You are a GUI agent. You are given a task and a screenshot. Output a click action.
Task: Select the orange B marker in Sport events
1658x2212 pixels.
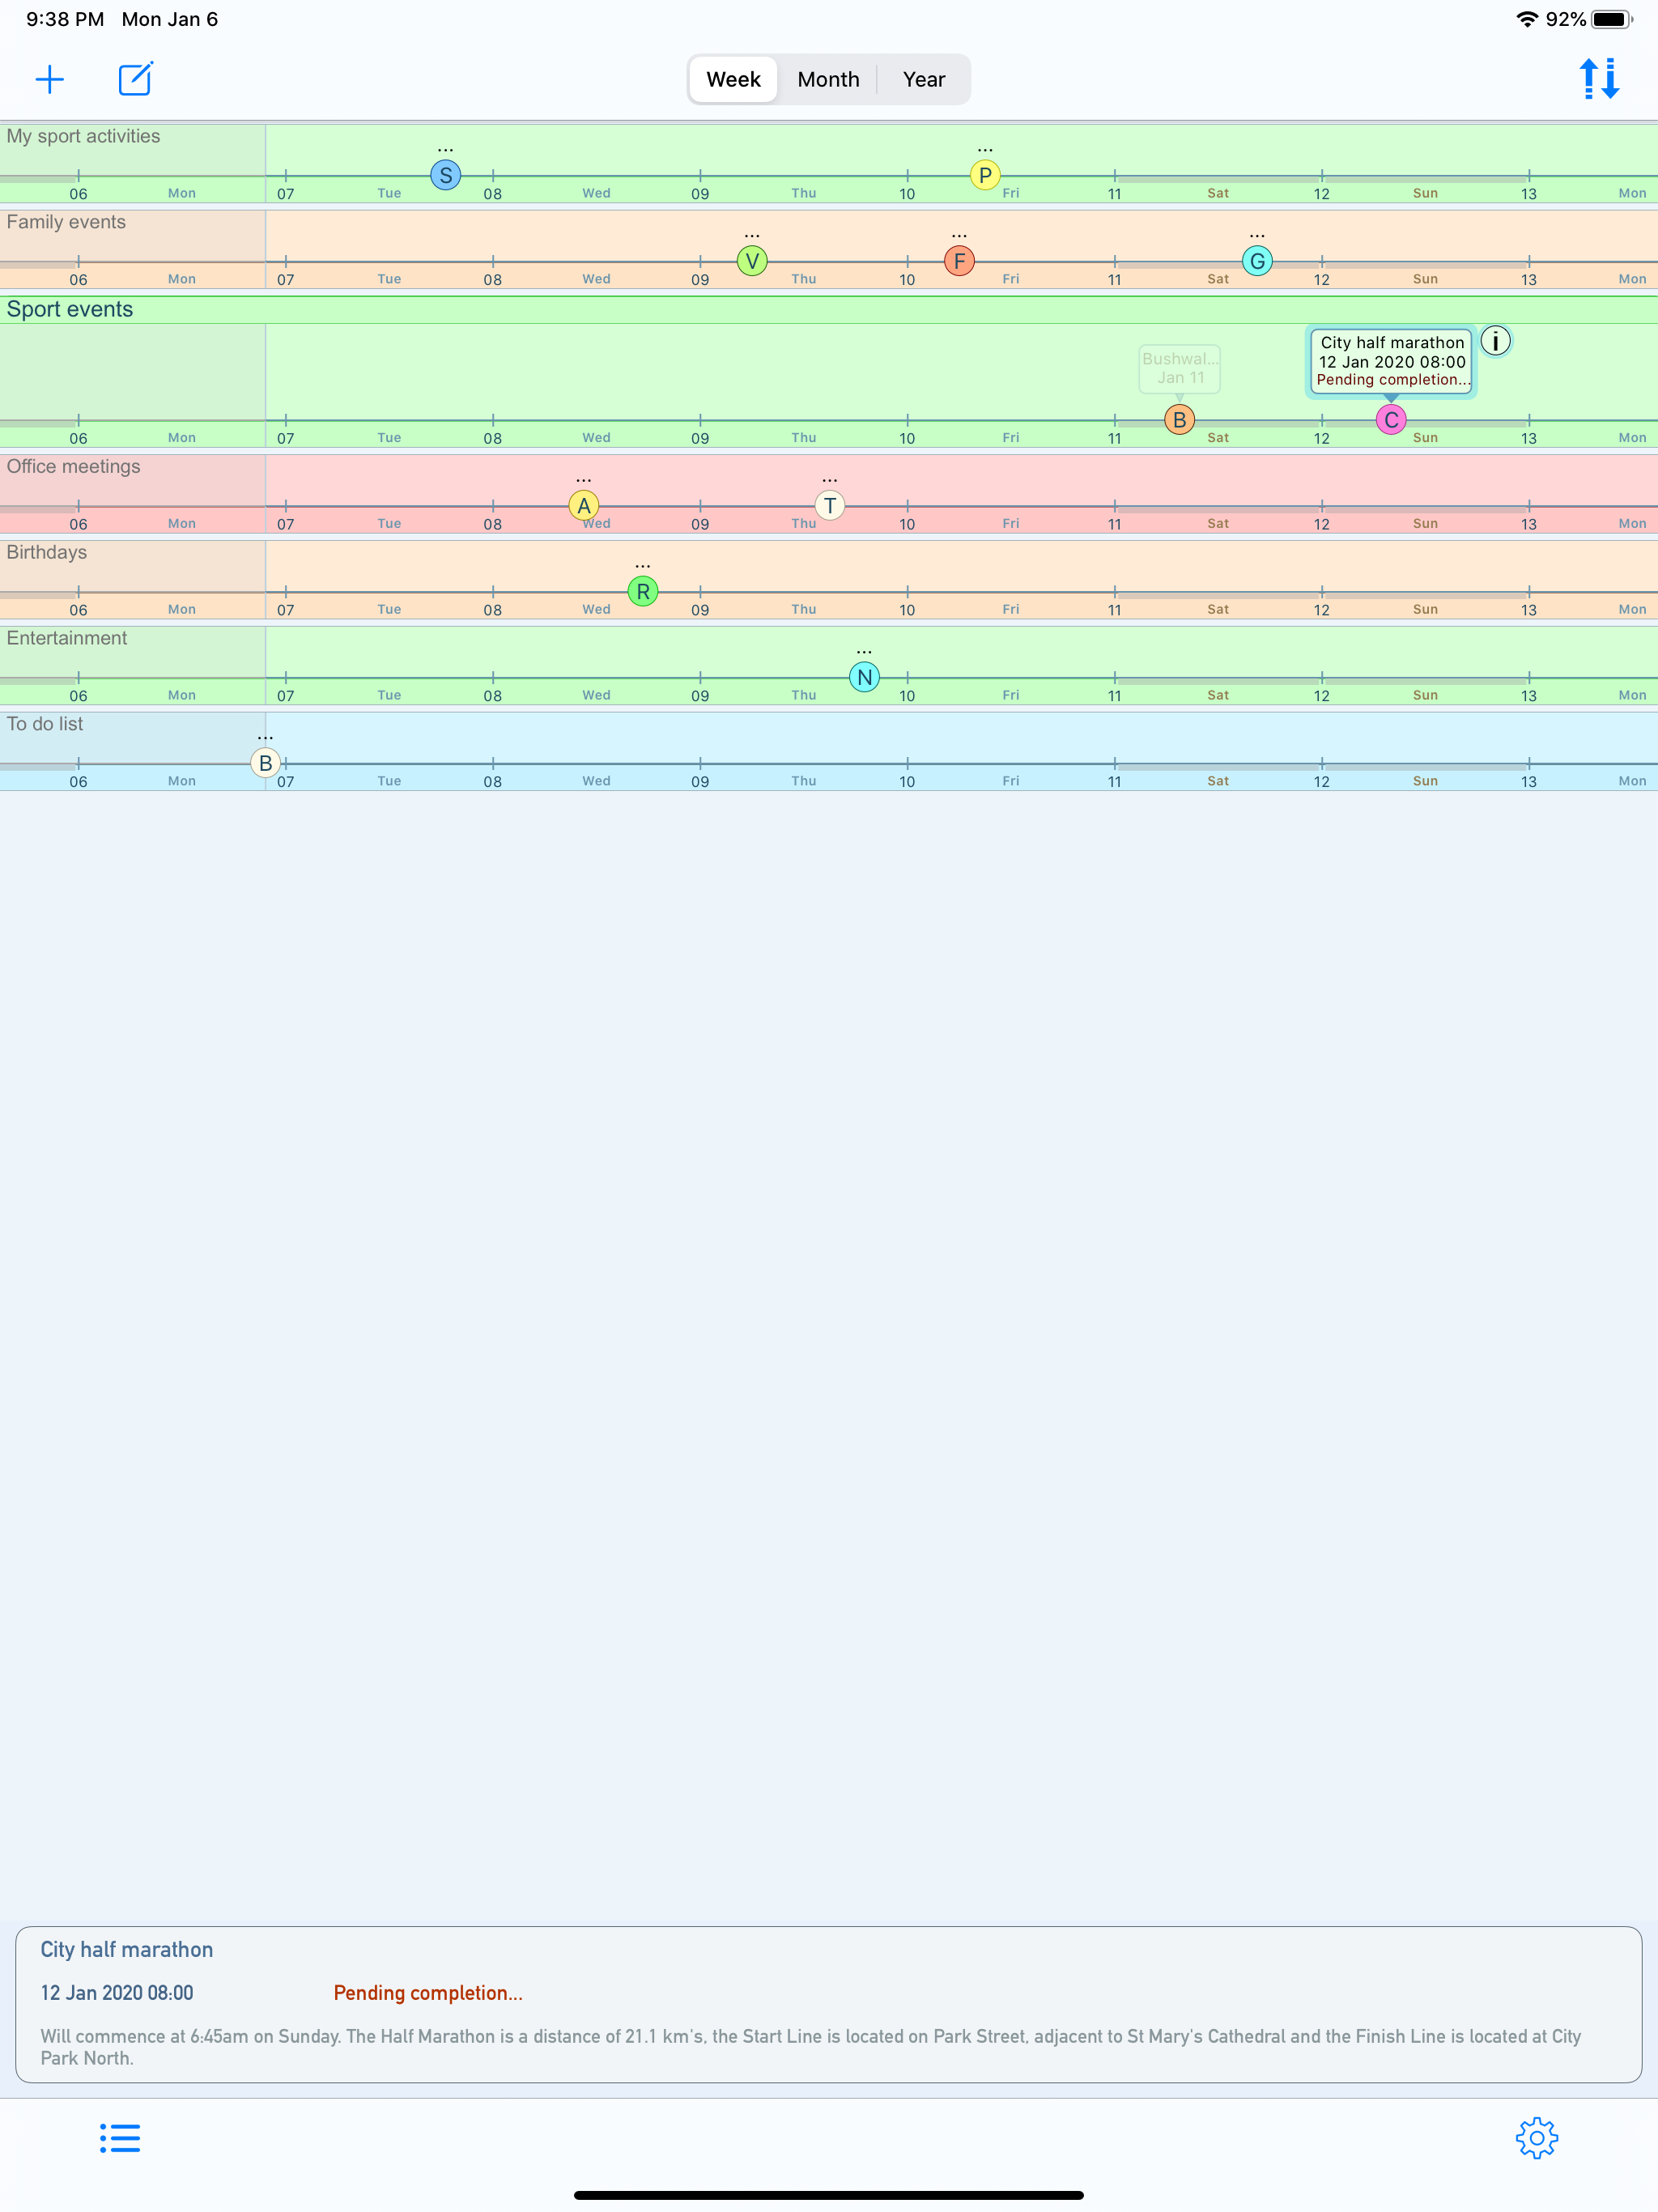pyautogui.click(x=1179, y=419)
